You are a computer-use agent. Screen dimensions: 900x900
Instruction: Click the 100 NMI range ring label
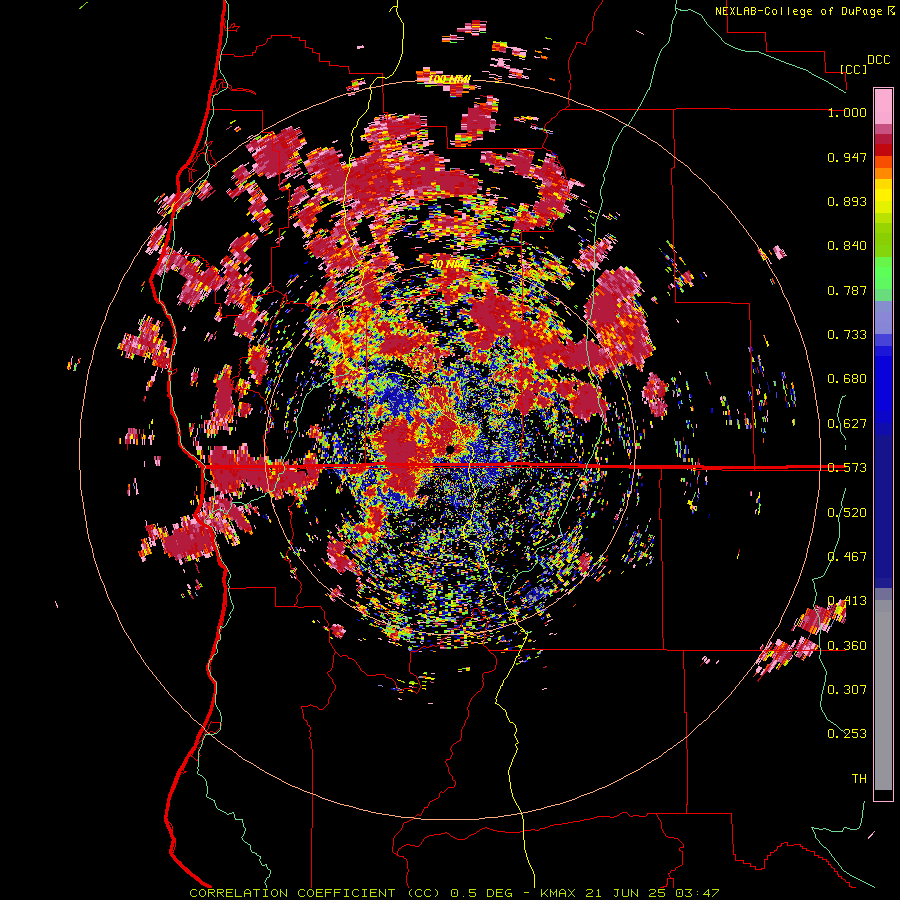pos(450,79)
